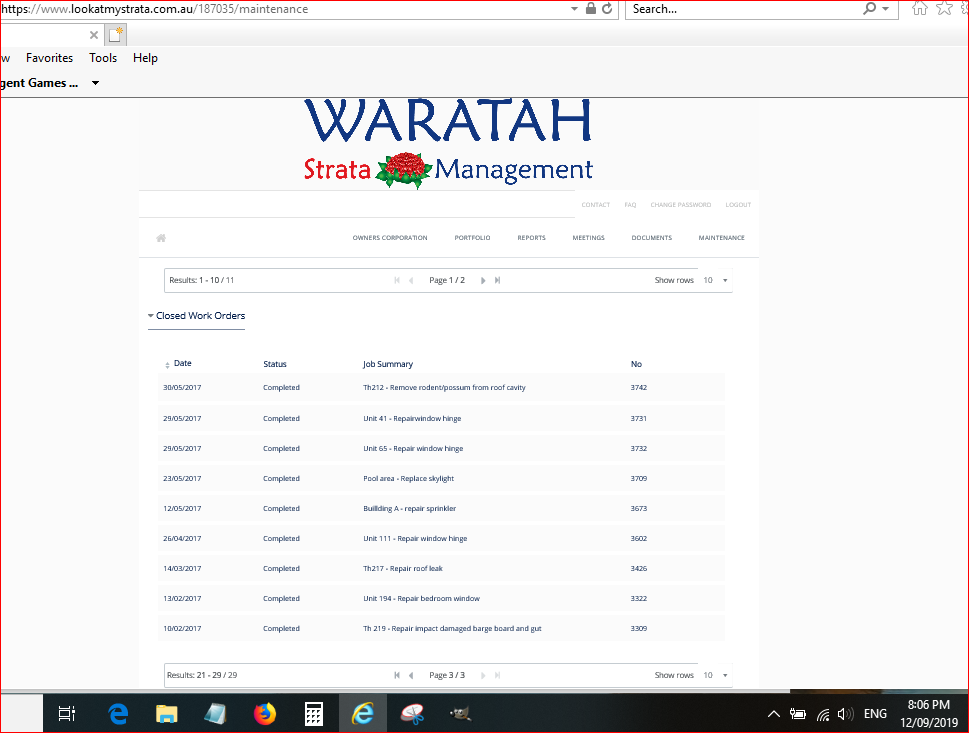969x733 pixels.
Task: Click the date 13/02/2017 row
Action: click(x=441, y=598)
